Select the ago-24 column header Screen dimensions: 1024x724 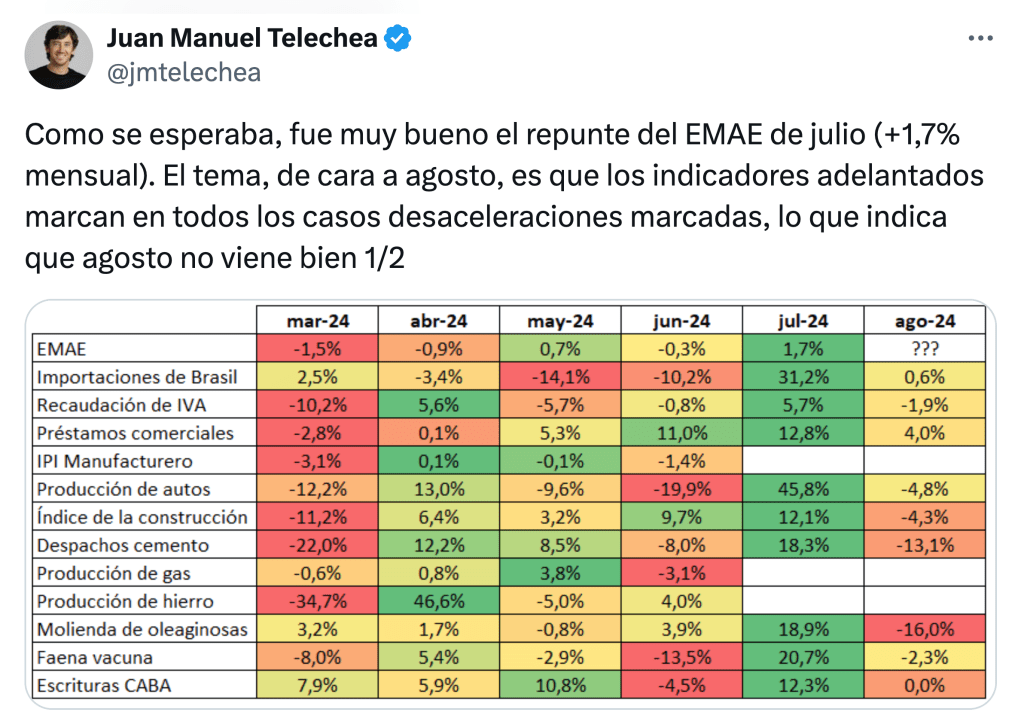tap(925, 321)
